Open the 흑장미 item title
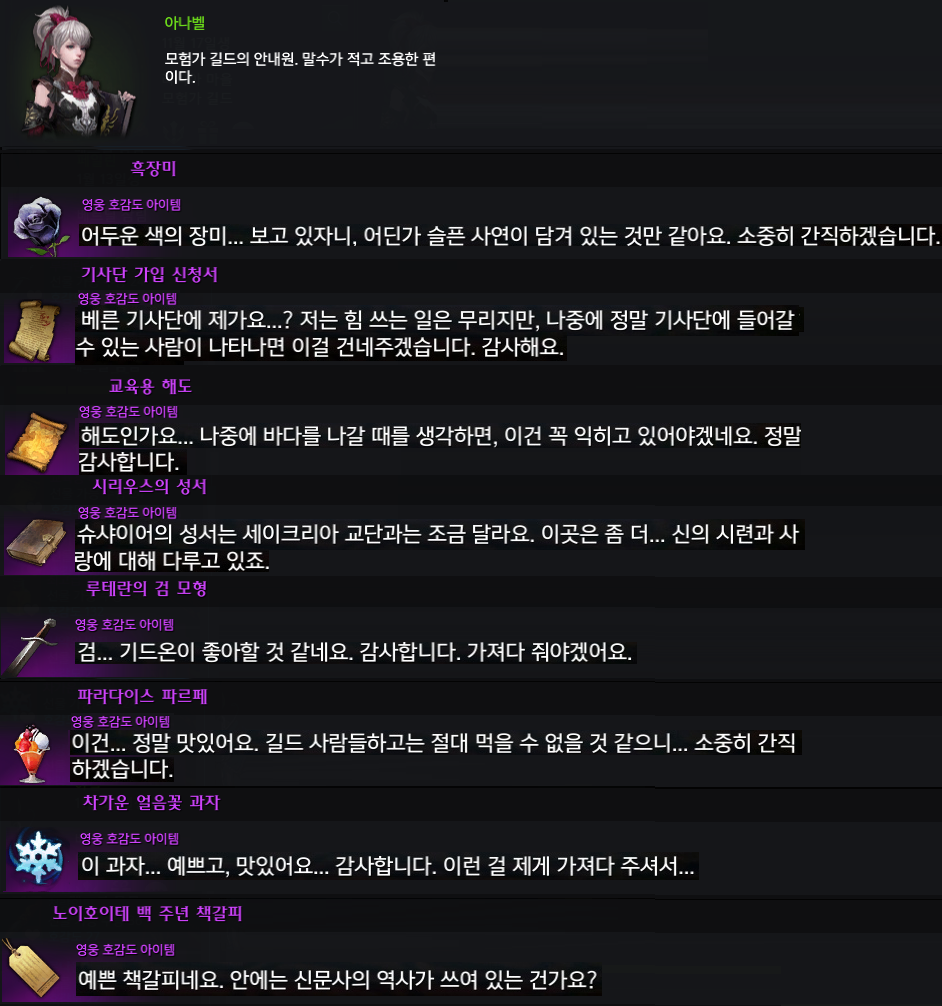Image resolution: width=942 pixels, height=1006 pixels. tap(153, 168)
